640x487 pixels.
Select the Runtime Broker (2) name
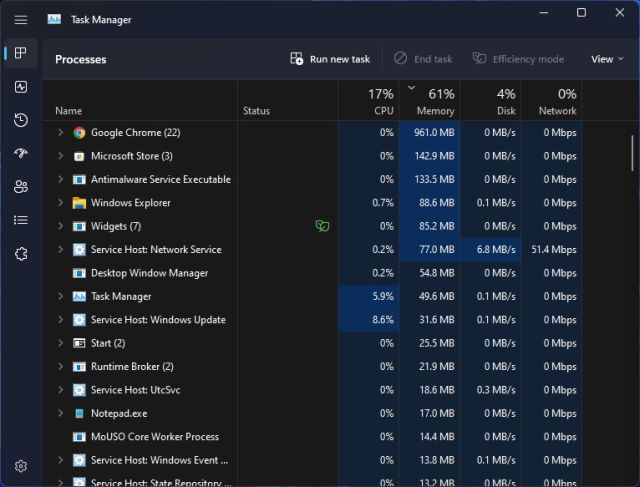[x=132, y=367]
